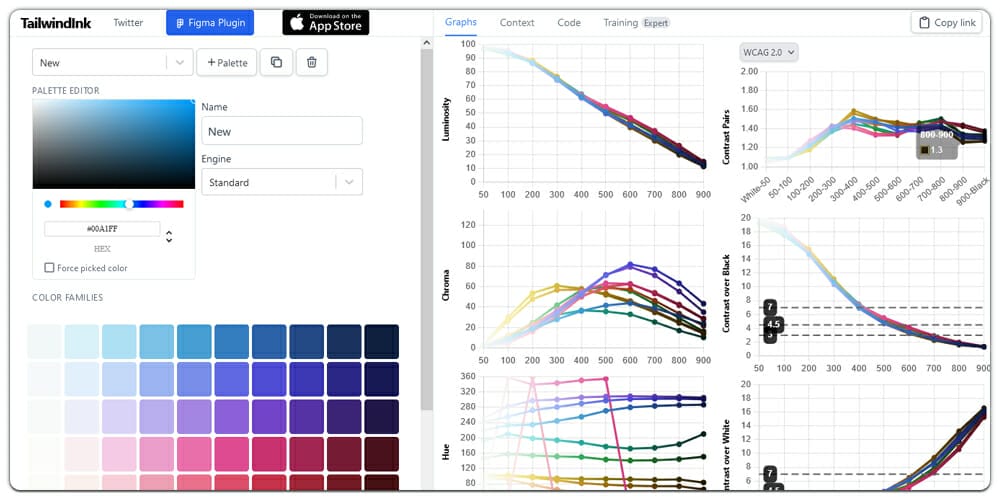Screen dimensions: 1000x500
Task: Click the palette Name input field
Action: click(x=281, y=131)
